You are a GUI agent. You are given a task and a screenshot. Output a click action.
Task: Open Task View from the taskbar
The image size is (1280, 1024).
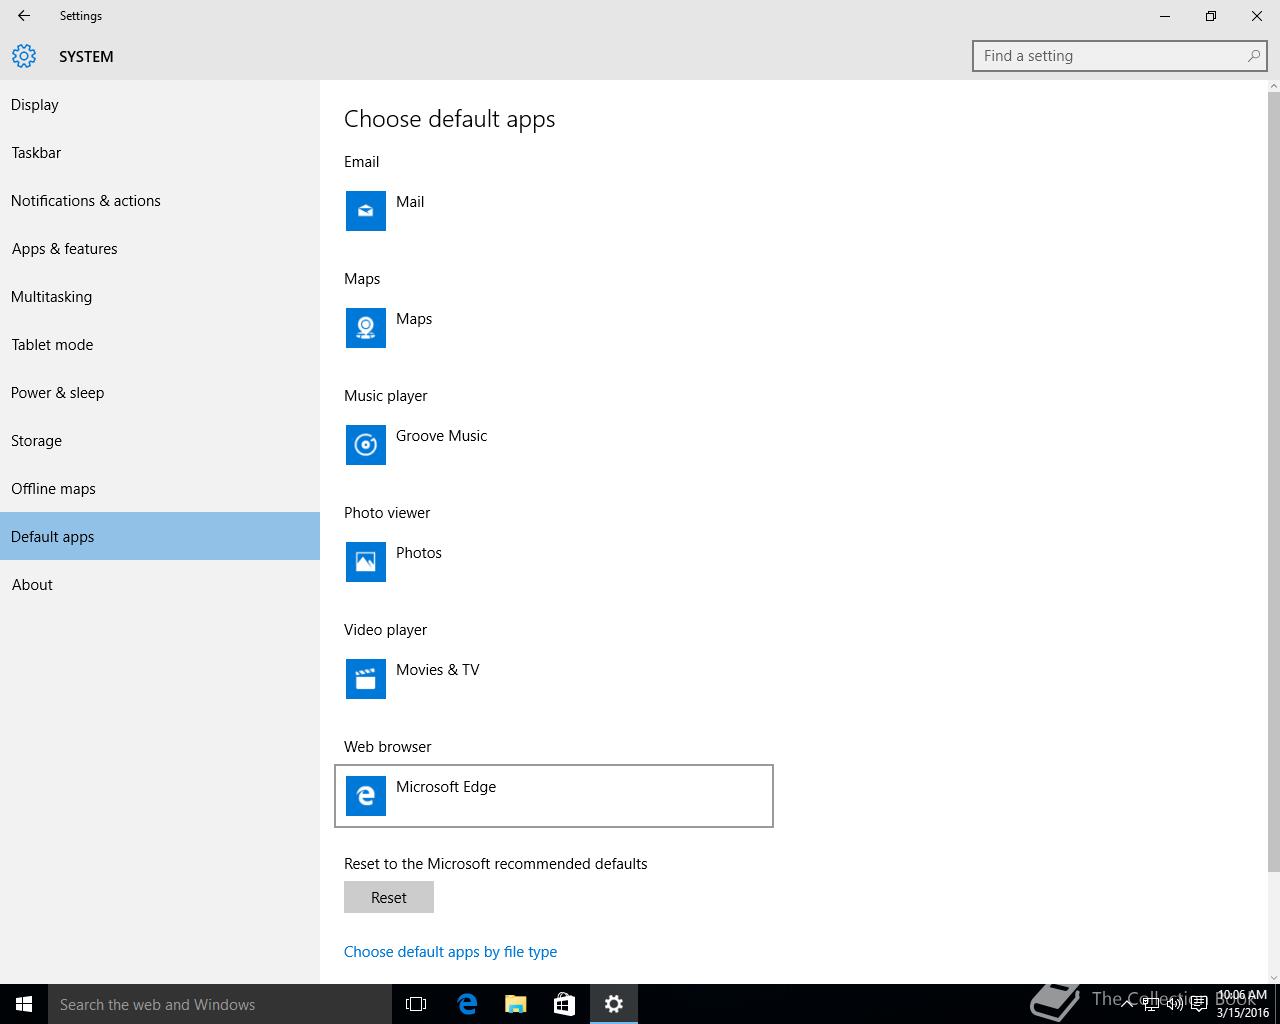coord(416,1004)
